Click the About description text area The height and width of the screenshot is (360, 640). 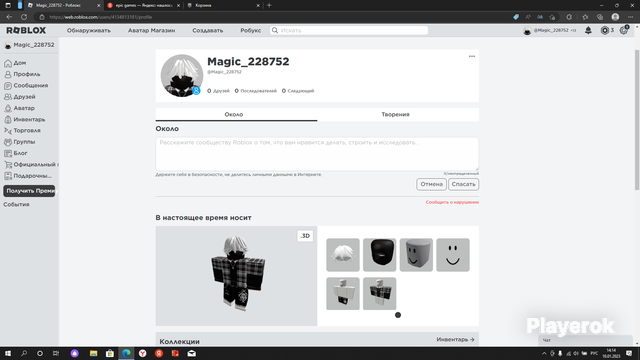[x=317, y=154]
